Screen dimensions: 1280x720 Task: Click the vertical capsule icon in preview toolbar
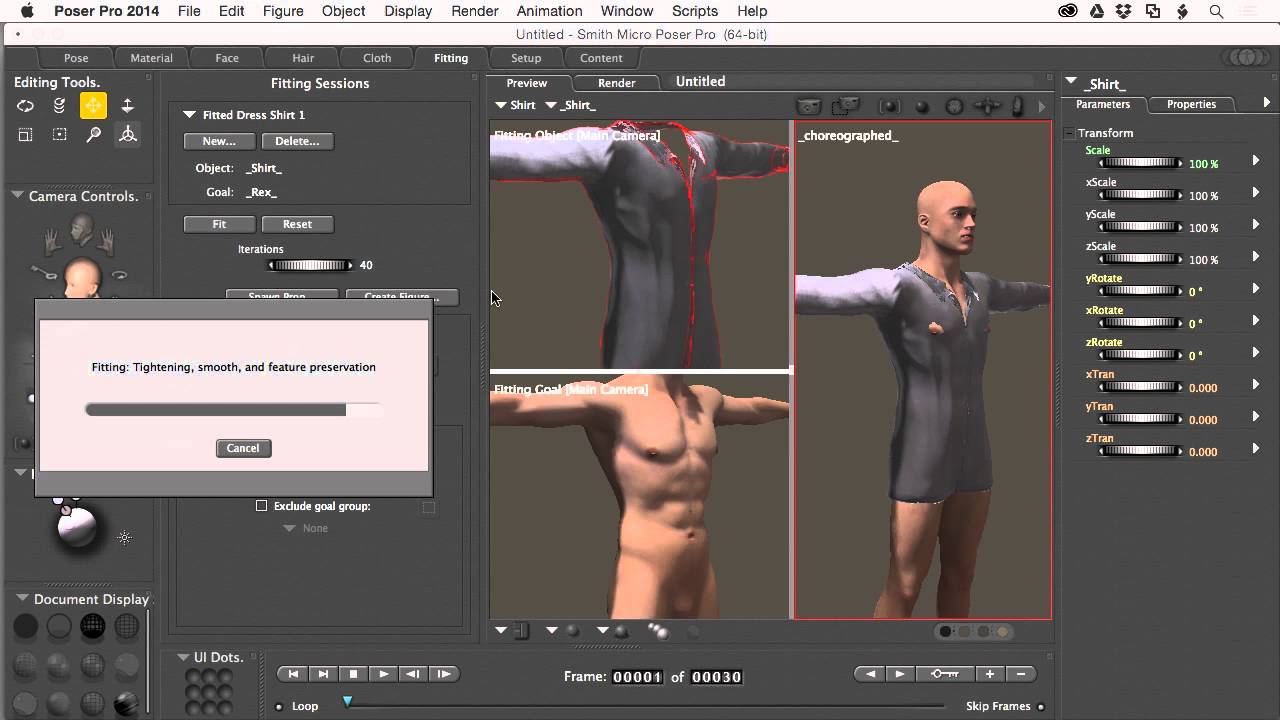point(1018,106)
